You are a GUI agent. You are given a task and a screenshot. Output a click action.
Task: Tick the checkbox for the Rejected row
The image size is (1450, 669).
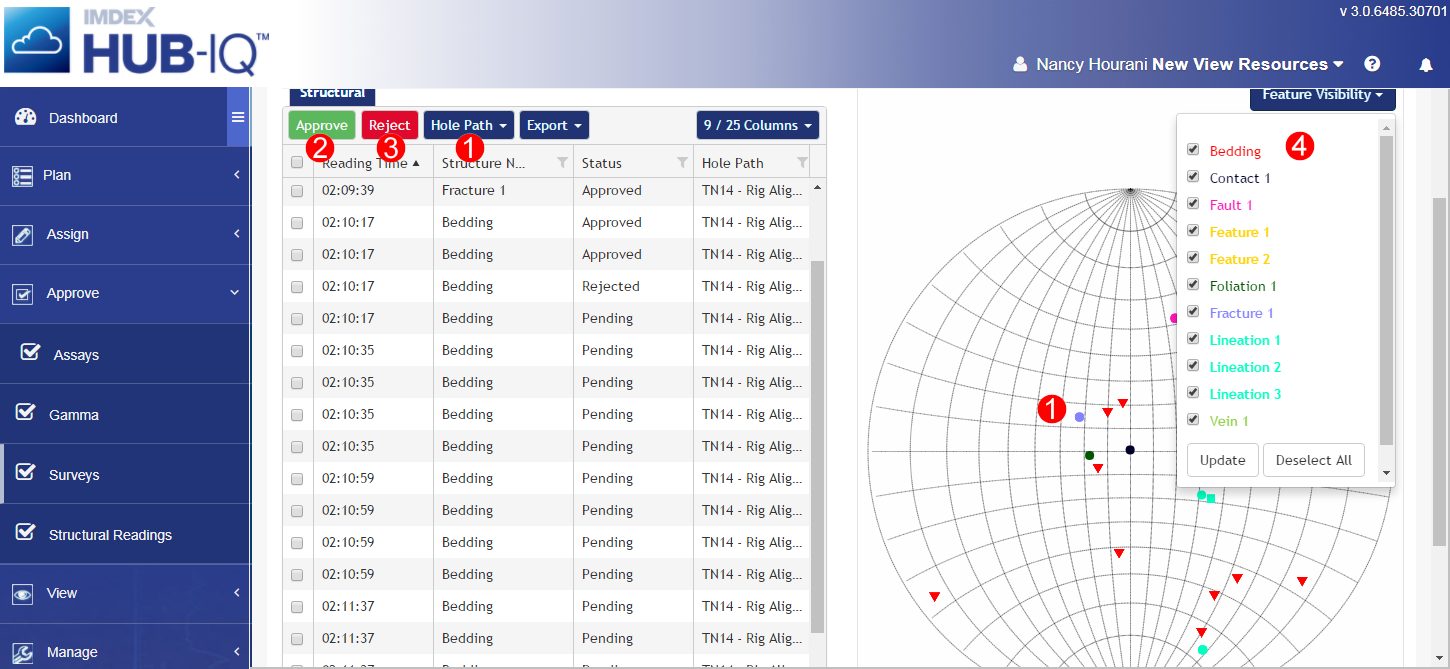[x=297, y=286]
